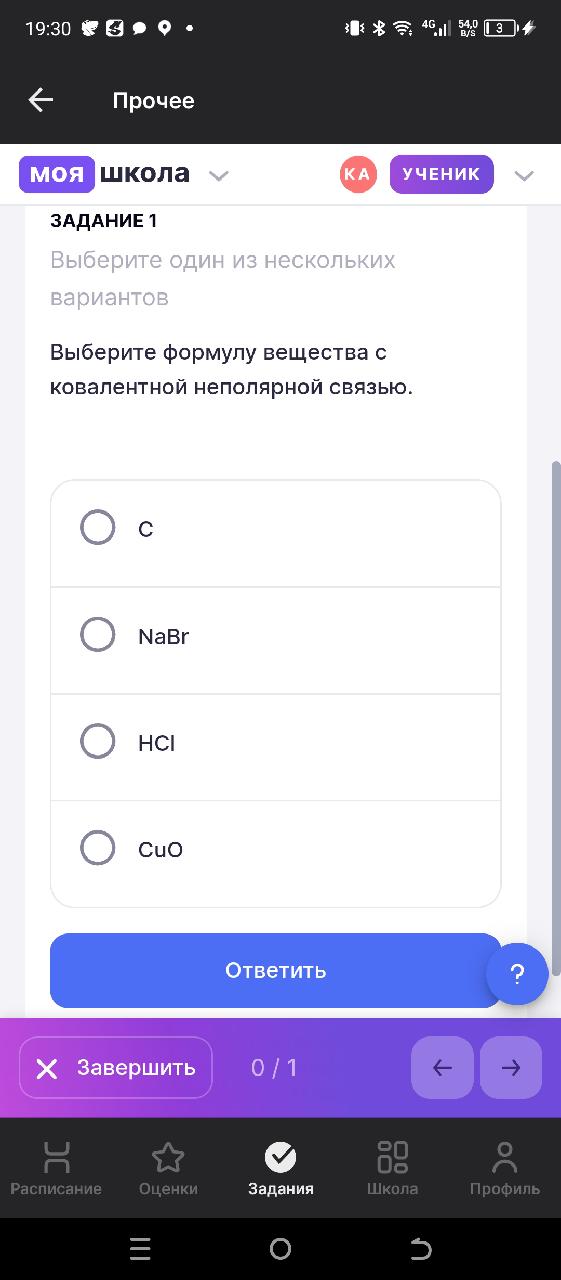The height and width of the screenshot is (1280, 561).
Task: Open the Профиль person icon
Action: pyautogui.click(x=505, y=1157)
